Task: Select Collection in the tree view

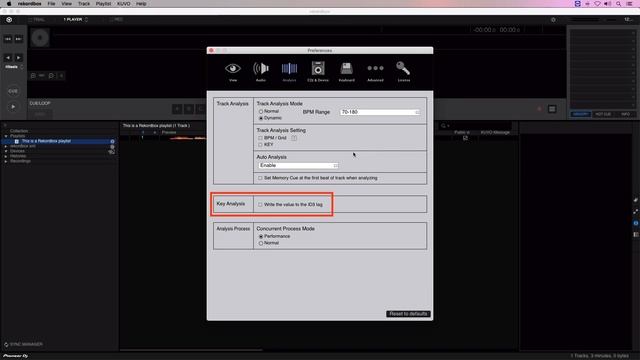Action: pos(19,131)
